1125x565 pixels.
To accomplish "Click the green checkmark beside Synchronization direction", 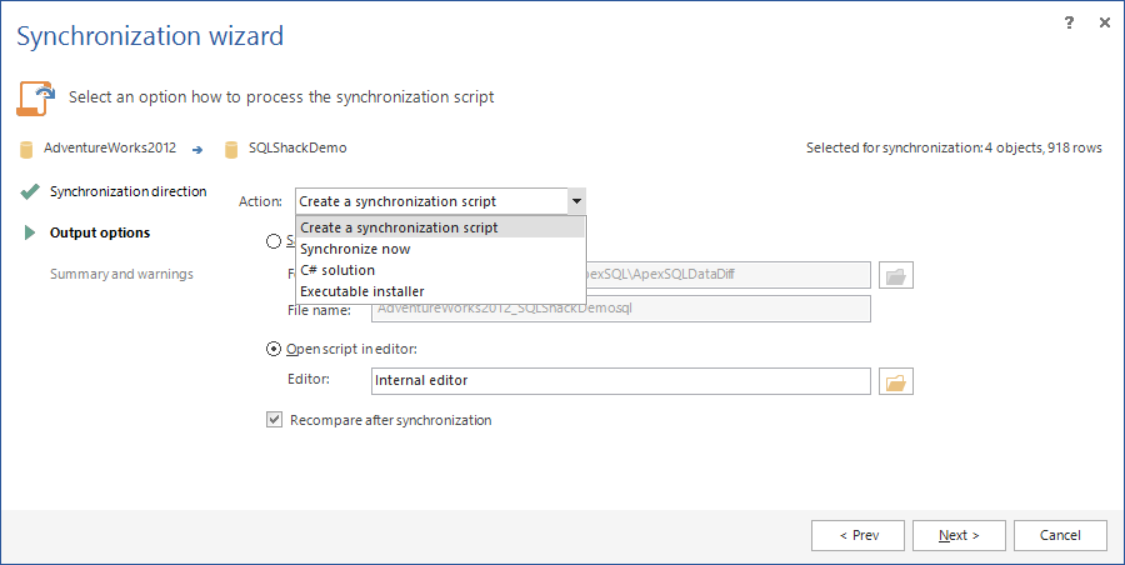I will 30,191.
